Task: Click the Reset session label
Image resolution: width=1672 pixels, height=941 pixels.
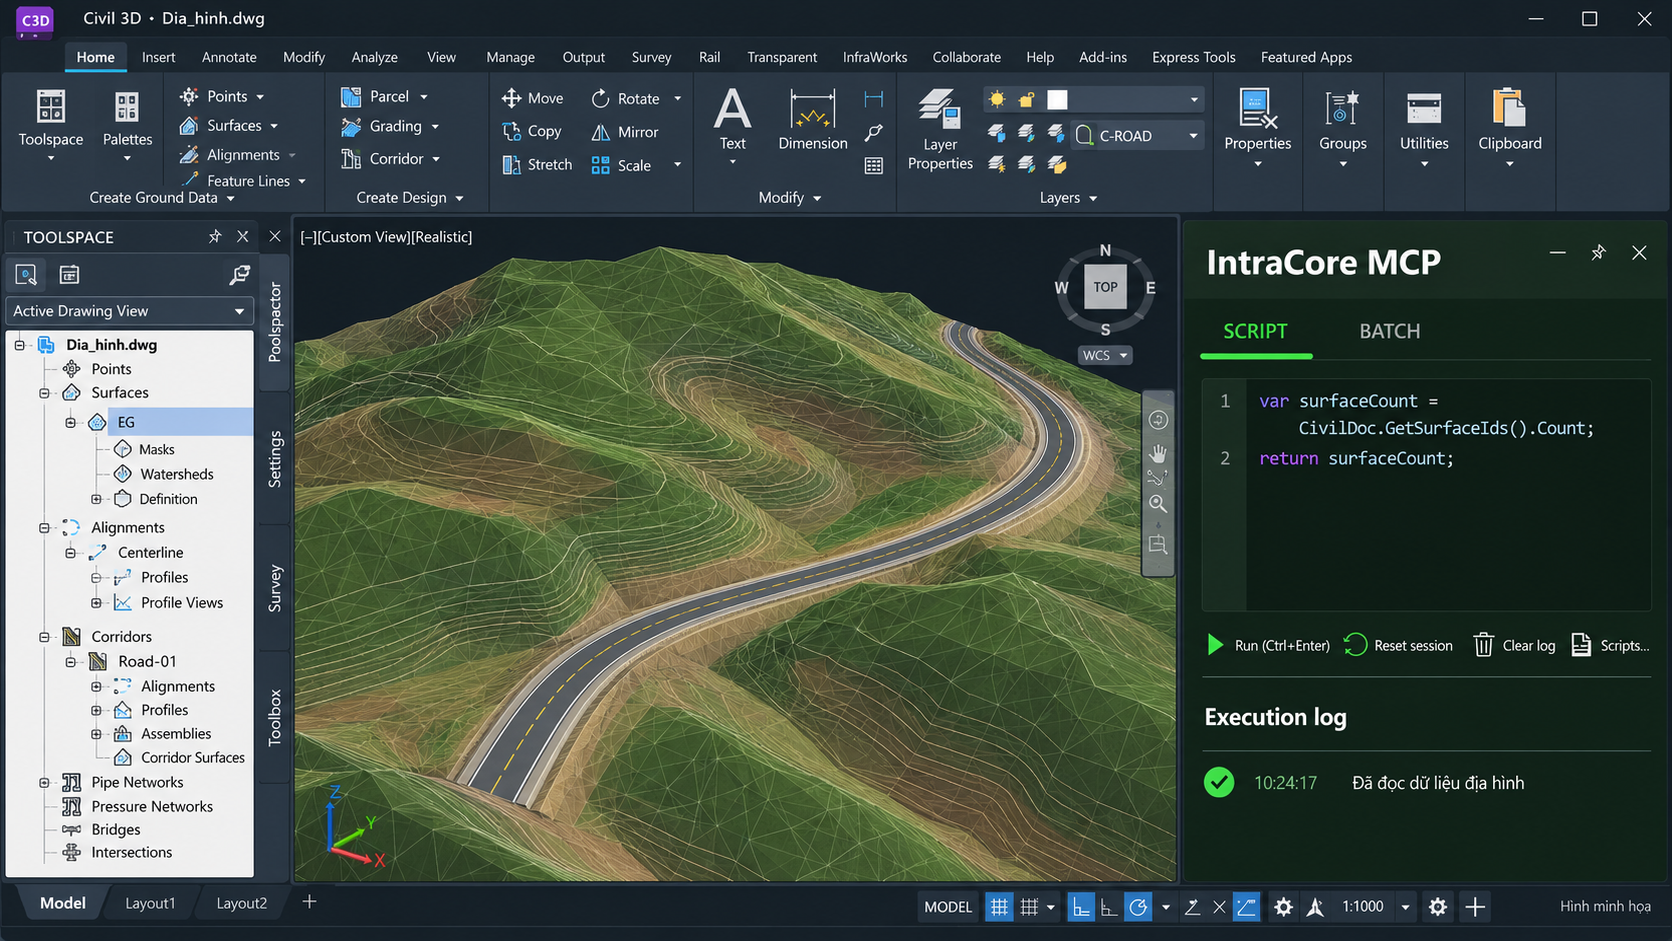Action: point(1413,646)
